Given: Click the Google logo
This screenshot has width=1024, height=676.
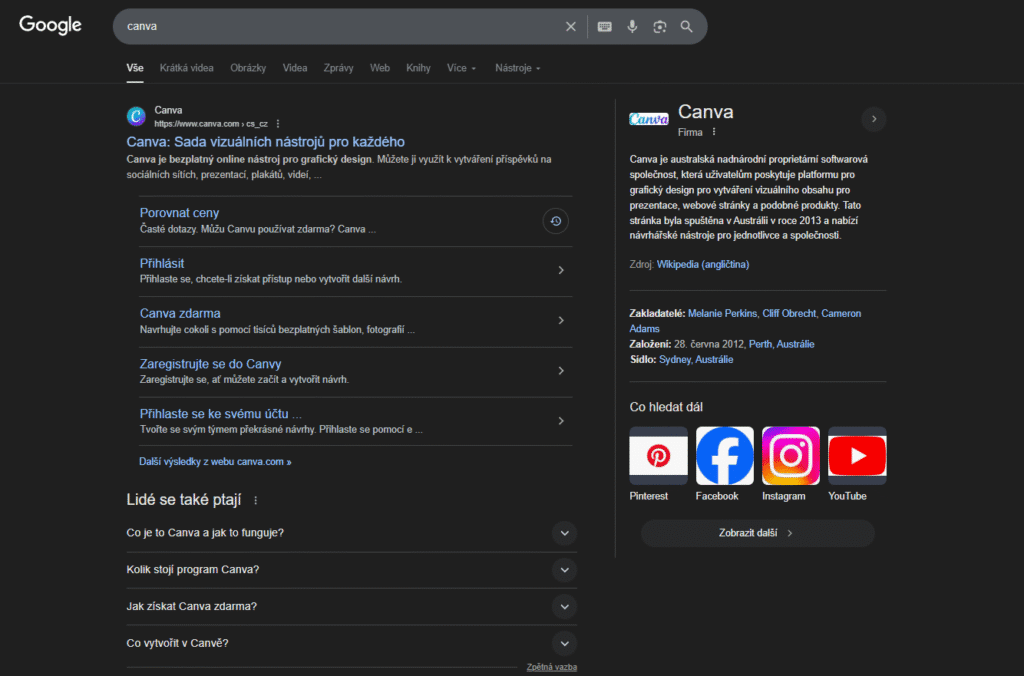Looking at the screenshot, I should click(x=50, y=26).
